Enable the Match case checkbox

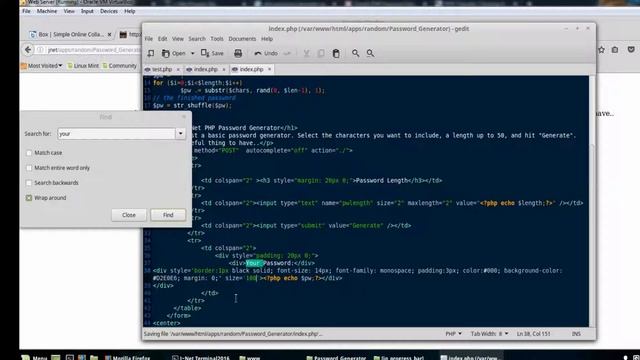click(x=29, y=153)
